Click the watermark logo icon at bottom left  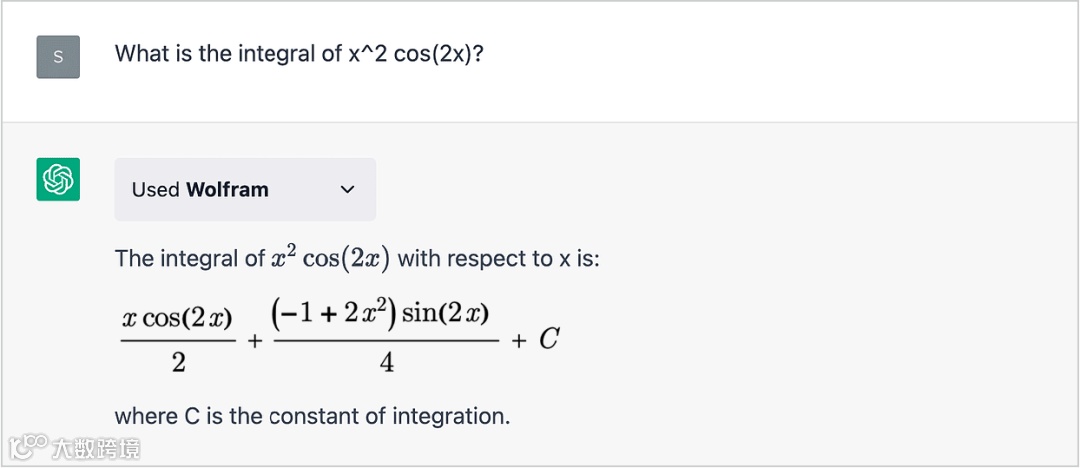(28, 446)
